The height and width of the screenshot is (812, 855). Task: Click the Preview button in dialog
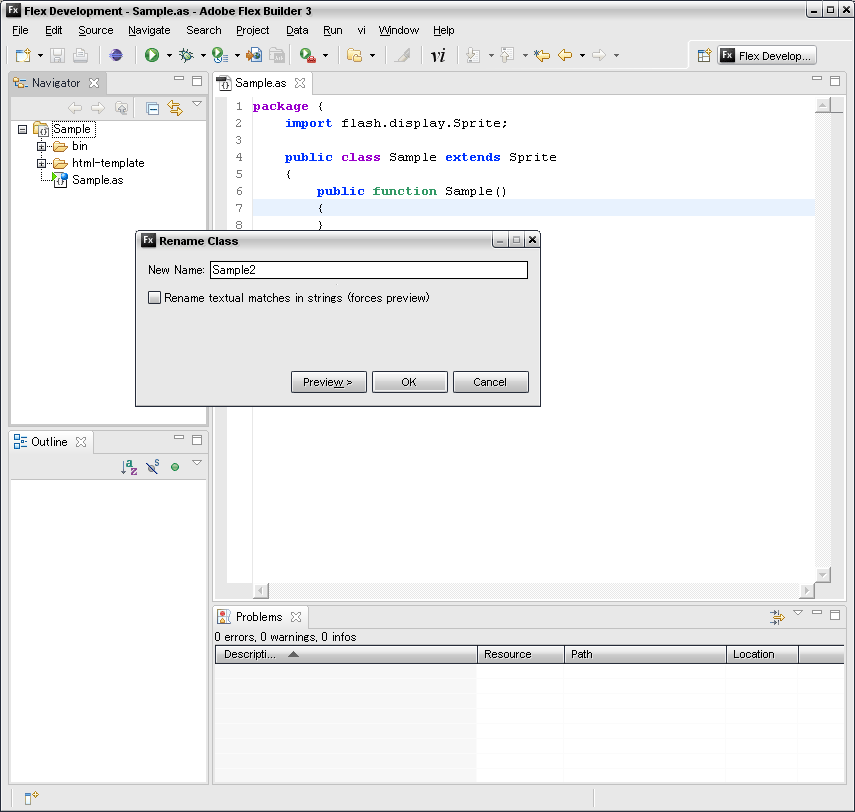coord(328,382)
